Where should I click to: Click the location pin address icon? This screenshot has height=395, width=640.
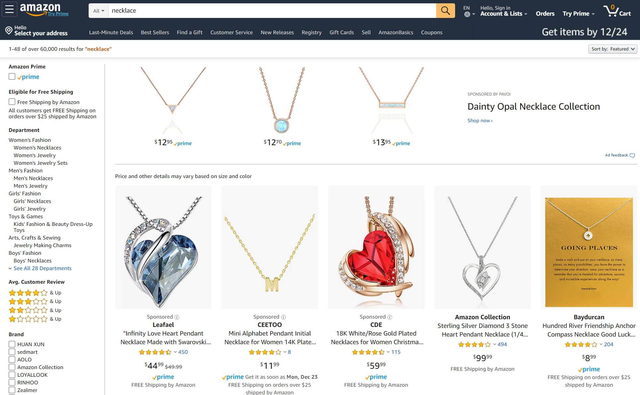[x=9, y=31]
